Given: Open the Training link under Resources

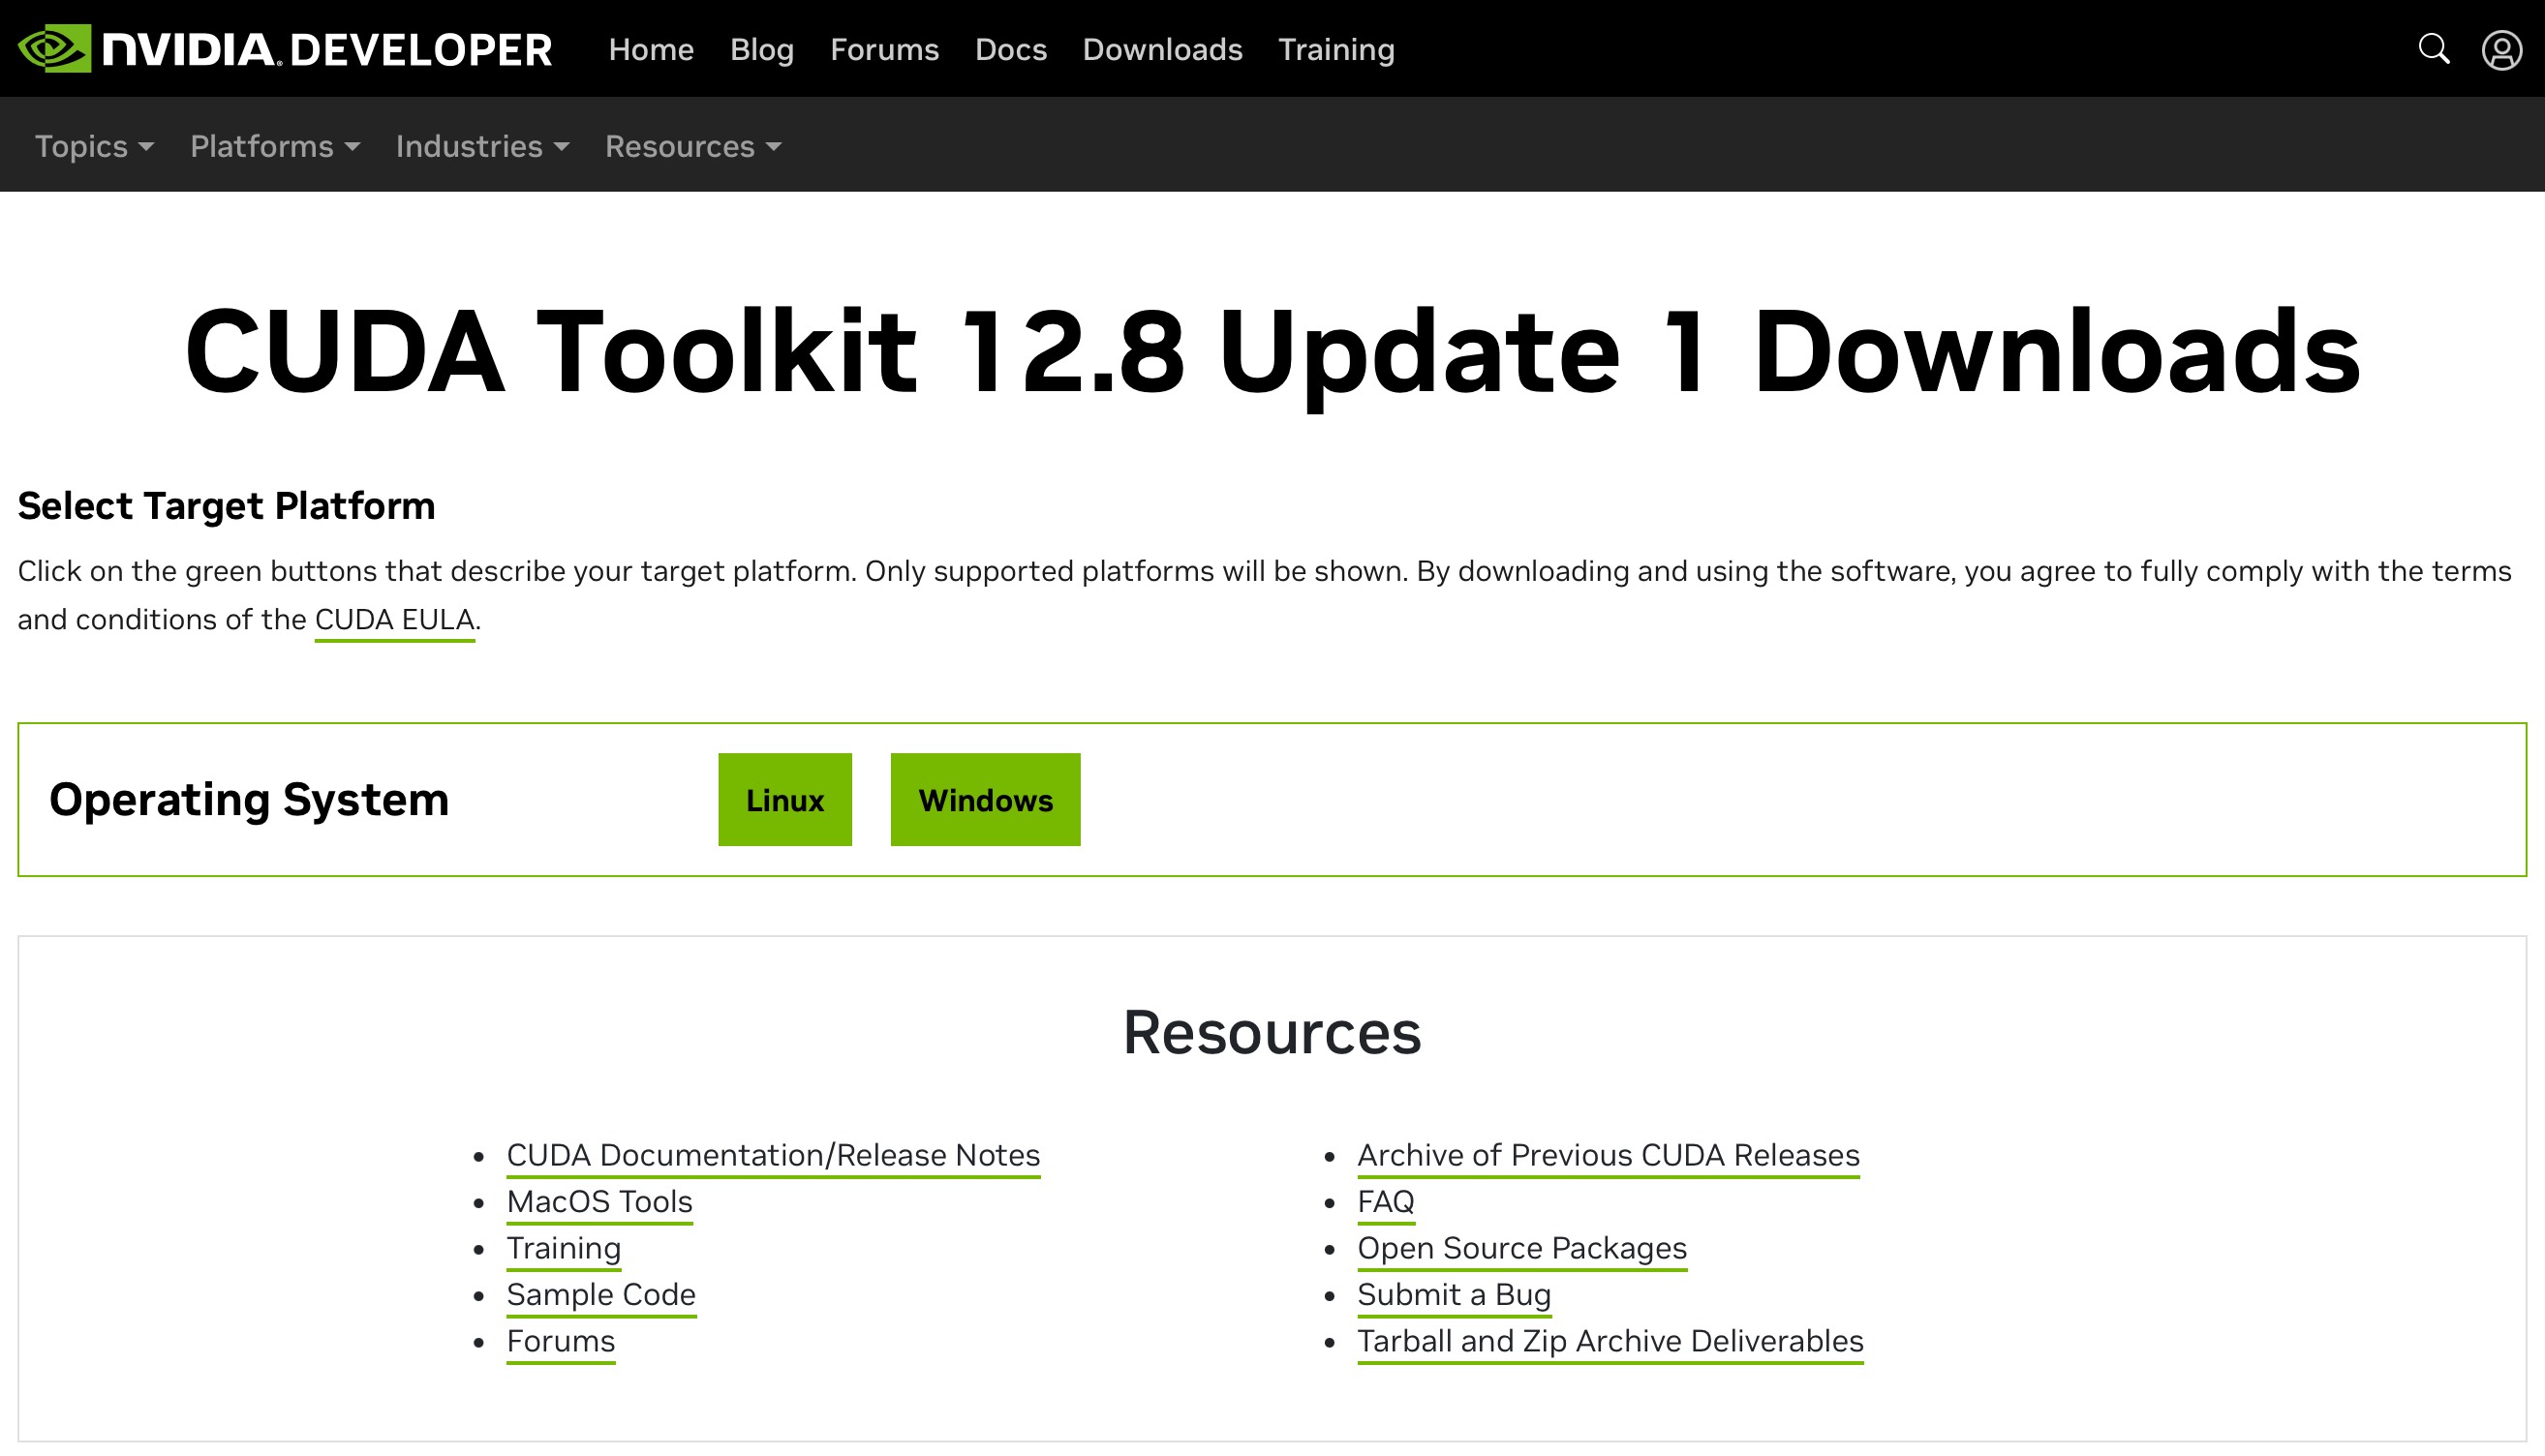Looking at the screenshot, I should point(563,1249).
